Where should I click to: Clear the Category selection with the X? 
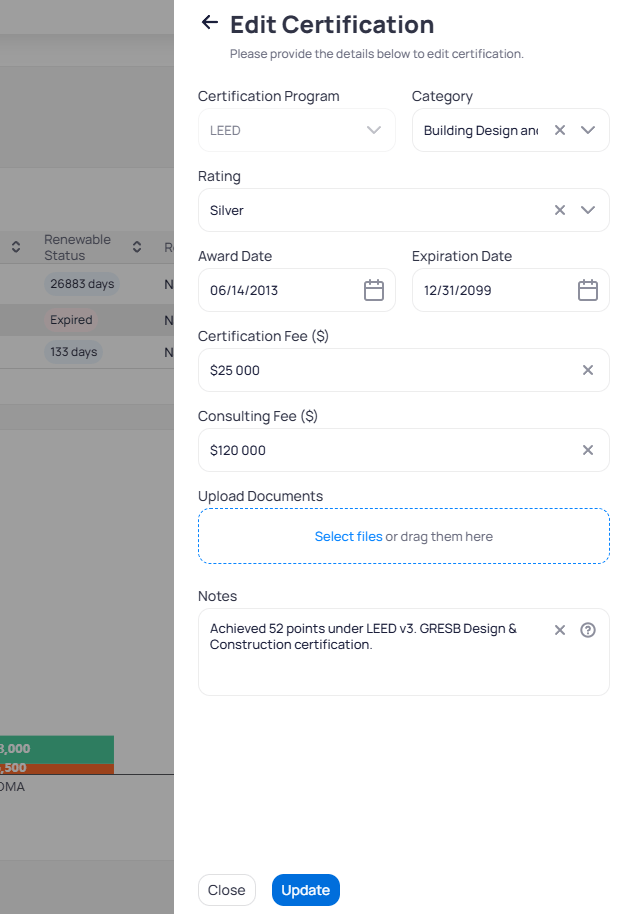560,130
